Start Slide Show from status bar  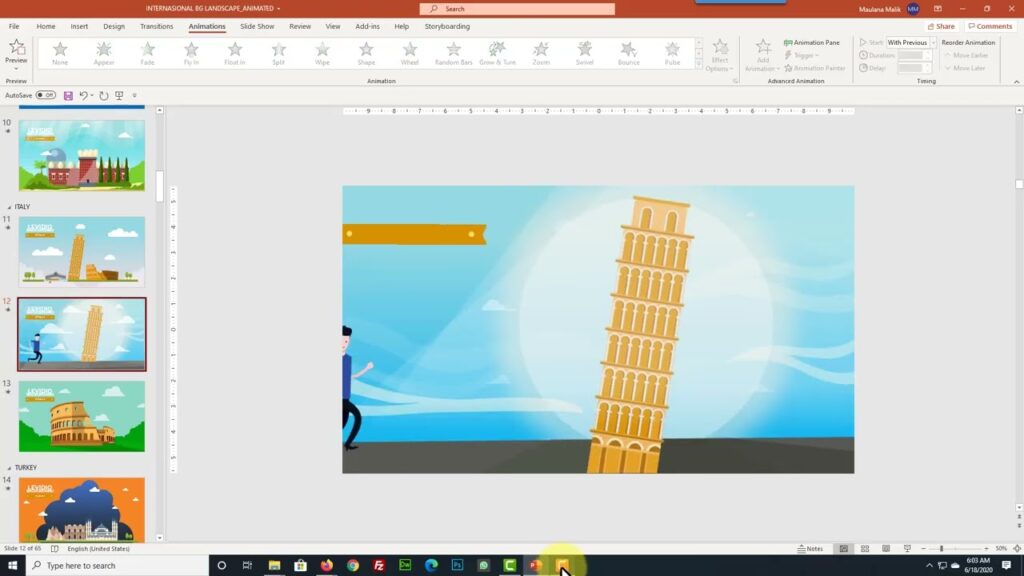coord(907,549)
